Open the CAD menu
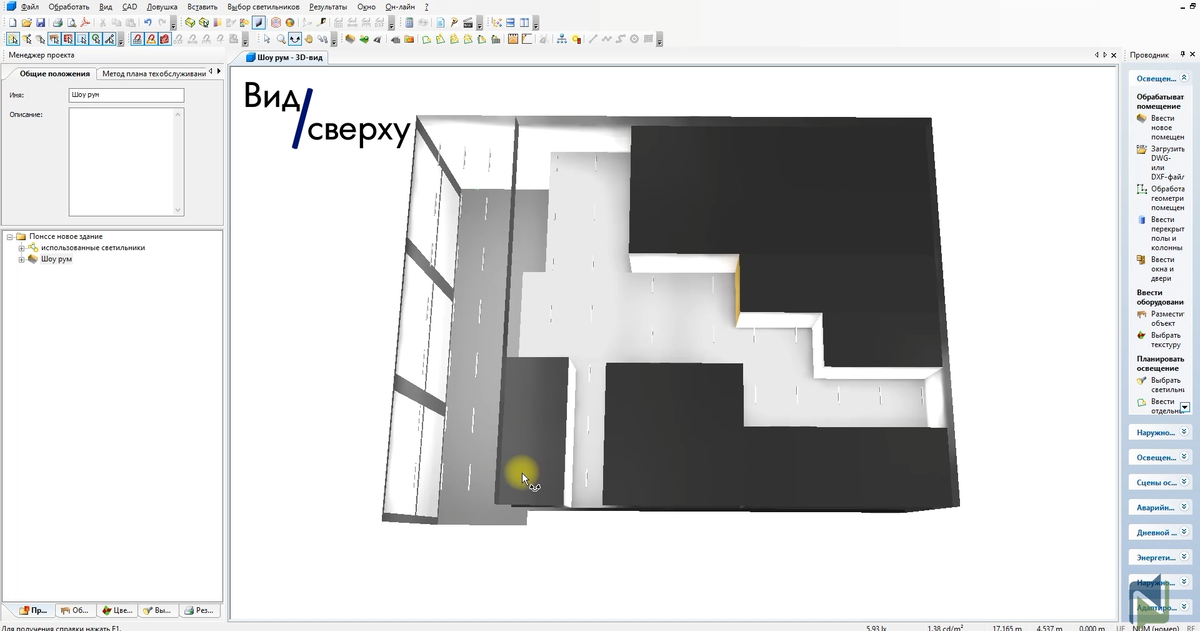Image resolution: width=1200 pixels, height=631 pixels. [130, 6]
